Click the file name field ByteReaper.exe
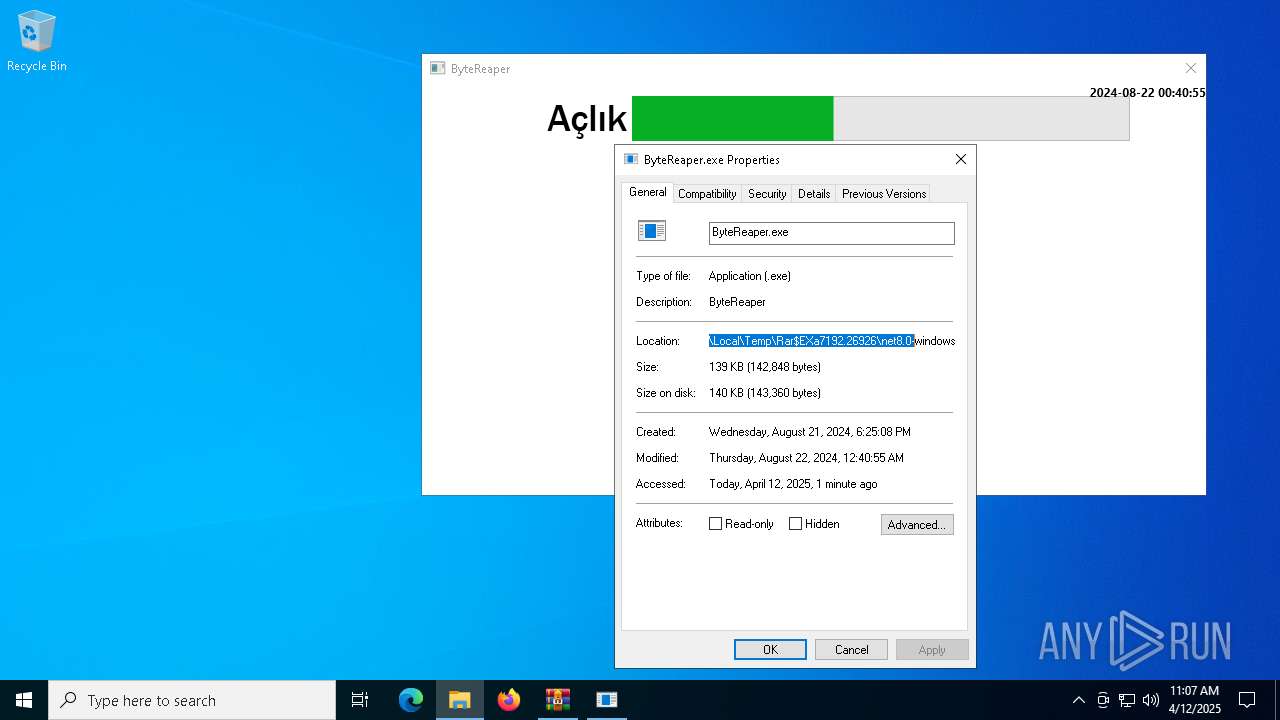 tap(832, 232)
